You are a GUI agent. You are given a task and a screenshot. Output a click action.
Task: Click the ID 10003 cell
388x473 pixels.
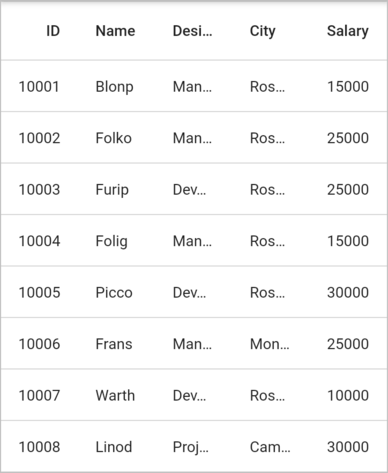click(x=39, y=189)
